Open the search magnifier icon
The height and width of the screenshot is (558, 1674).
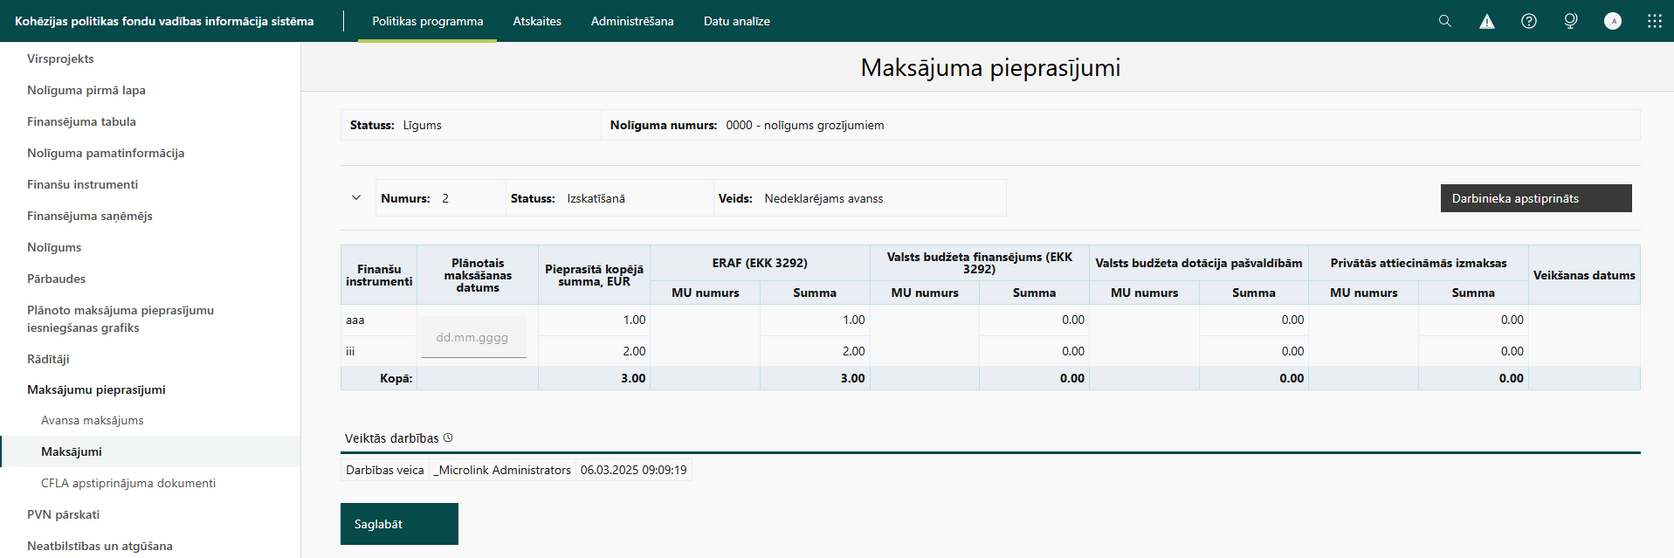(x=1445, y=21)
